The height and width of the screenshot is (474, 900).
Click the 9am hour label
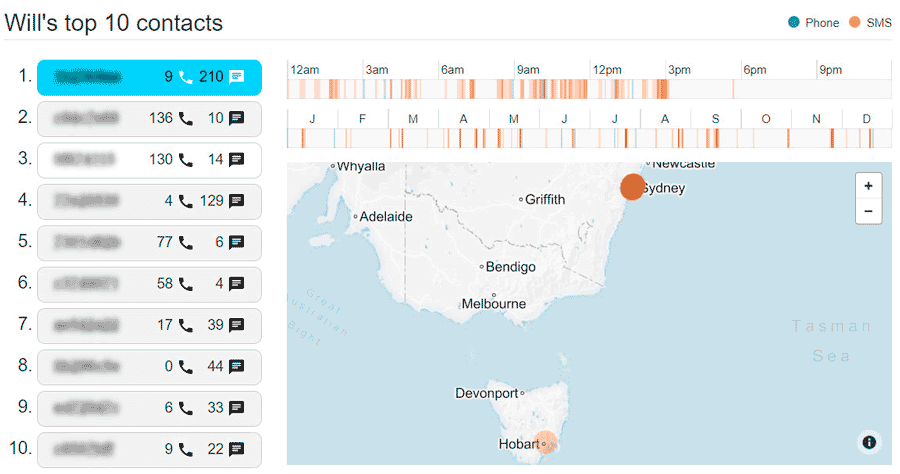527,70
